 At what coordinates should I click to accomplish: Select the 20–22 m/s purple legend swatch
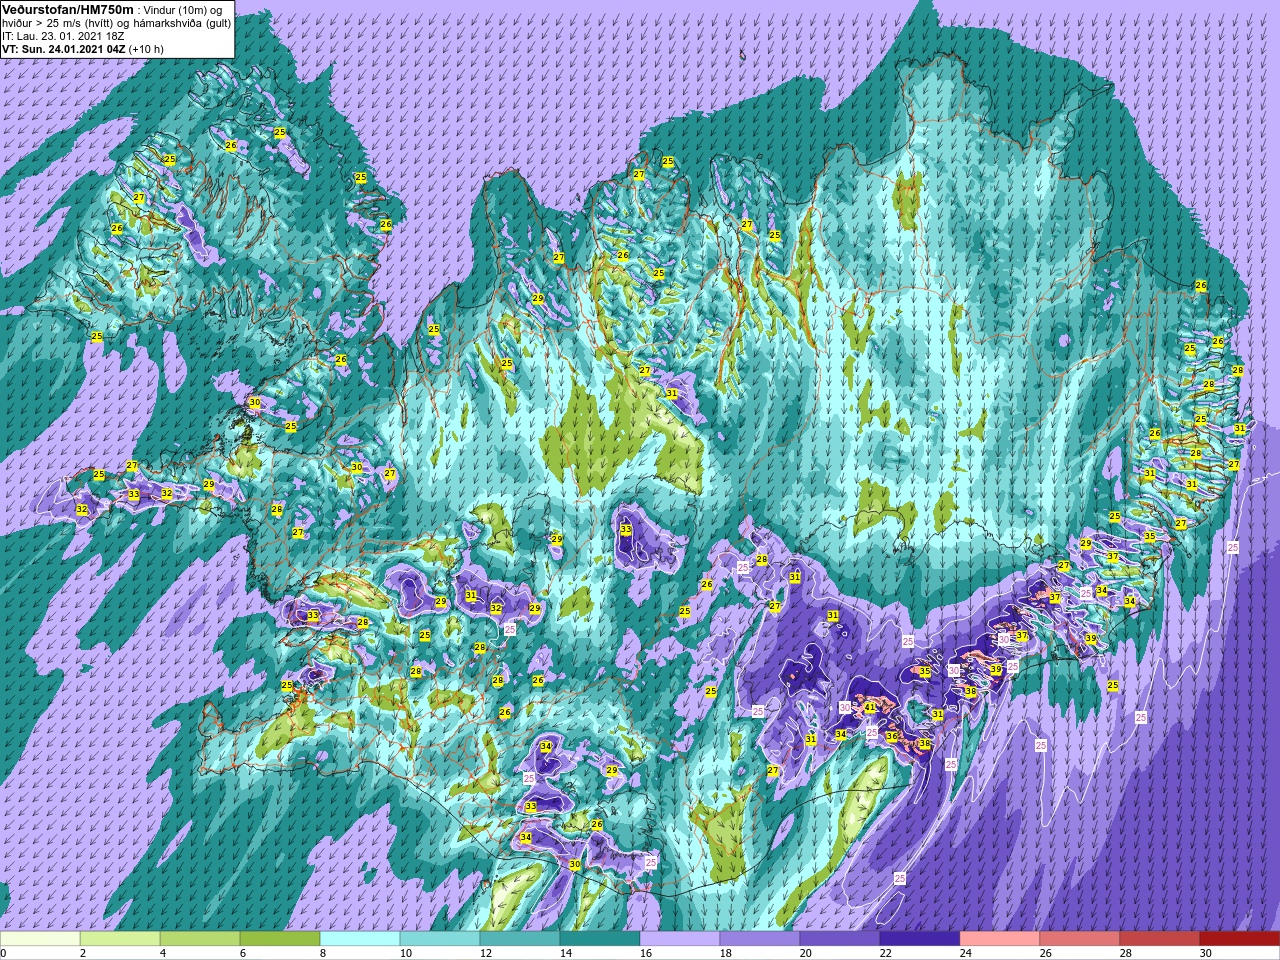click(x=840, y=939)
